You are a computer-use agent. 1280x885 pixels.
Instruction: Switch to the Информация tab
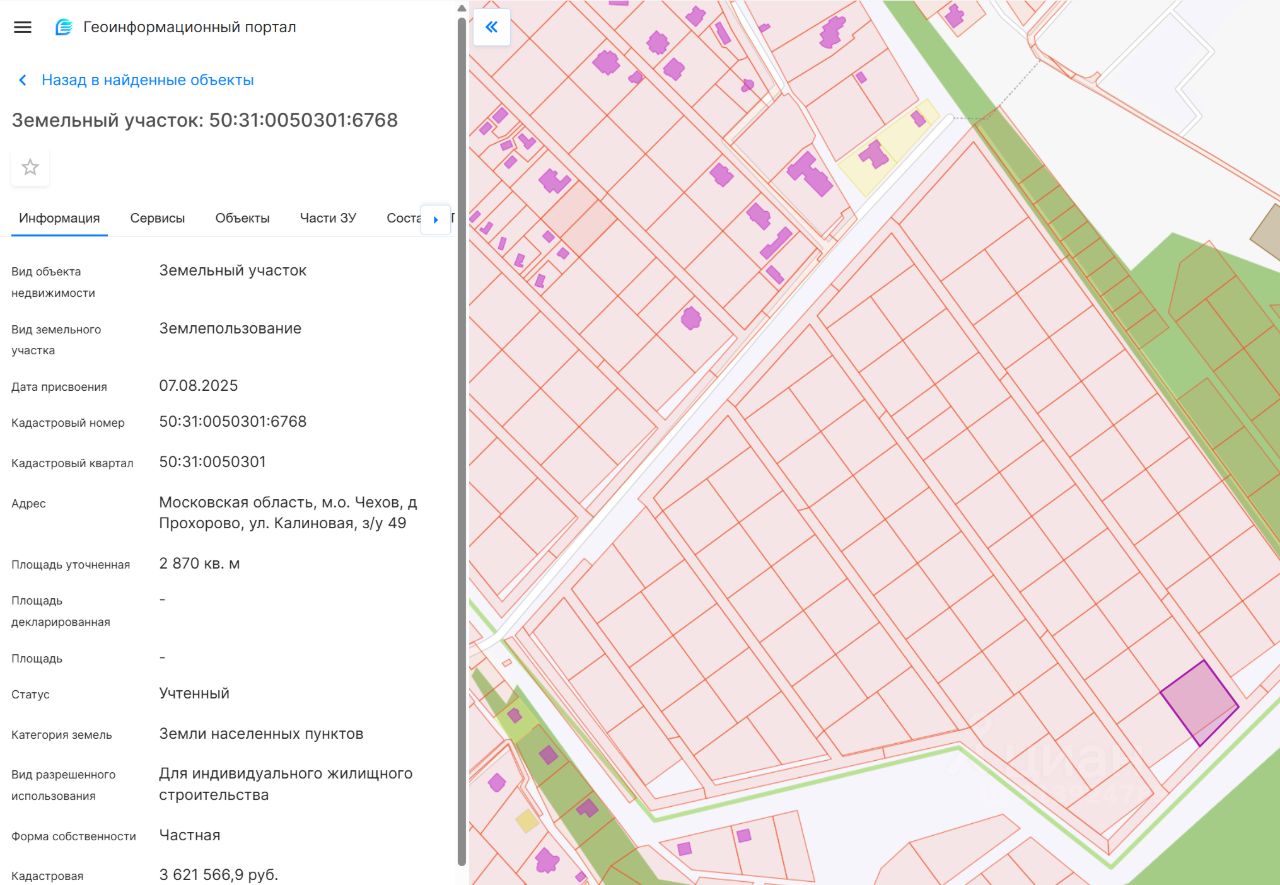[59, 218]
